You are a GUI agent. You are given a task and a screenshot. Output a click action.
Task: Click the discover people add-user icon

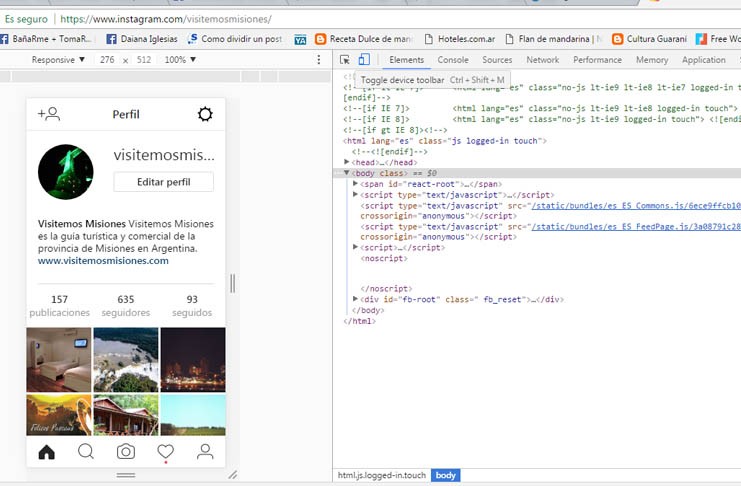pyautogui.click(x=48, y=114)
